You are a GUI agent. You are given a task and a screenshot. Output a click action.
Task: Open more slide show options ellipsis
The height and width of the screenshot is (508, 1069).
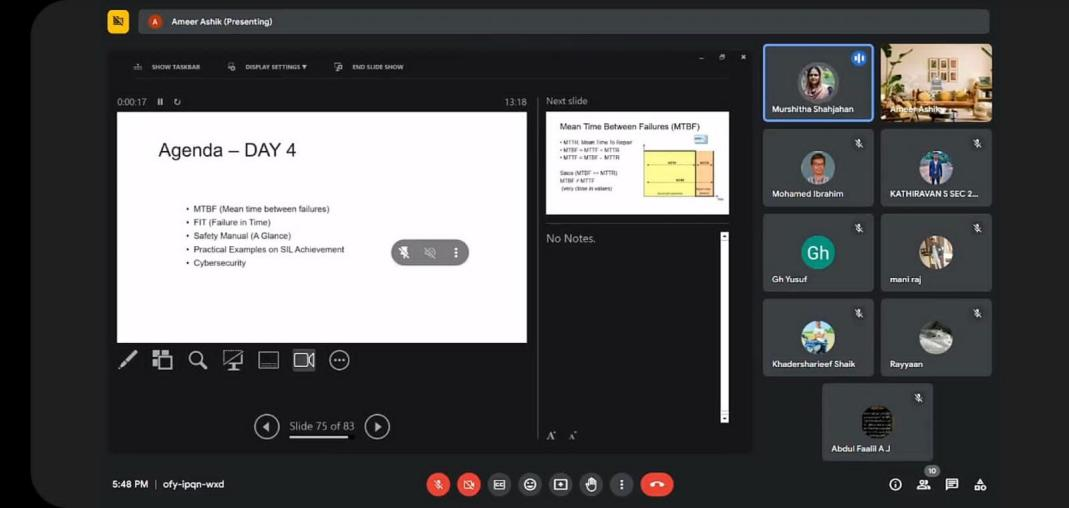coord(340,360)
